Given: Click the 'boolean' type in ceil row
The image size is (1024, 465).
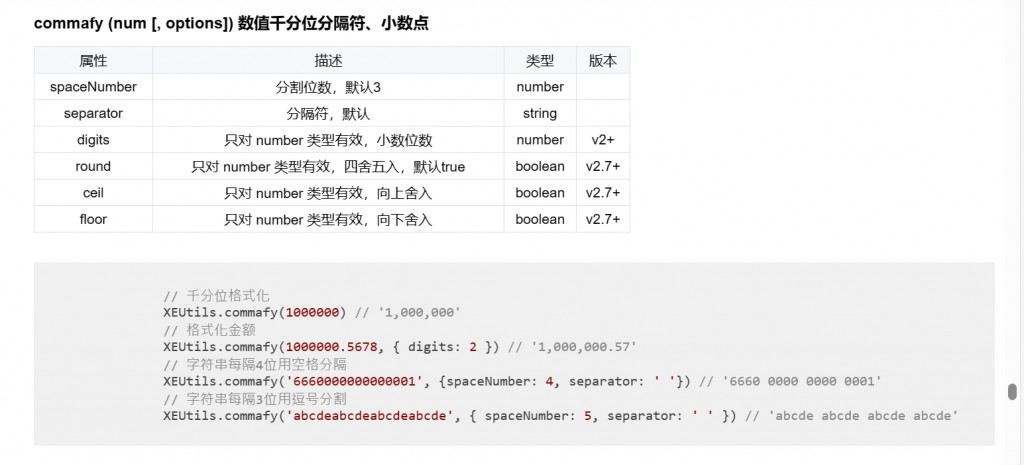Looking at the screenshot, I should [540, 193].
